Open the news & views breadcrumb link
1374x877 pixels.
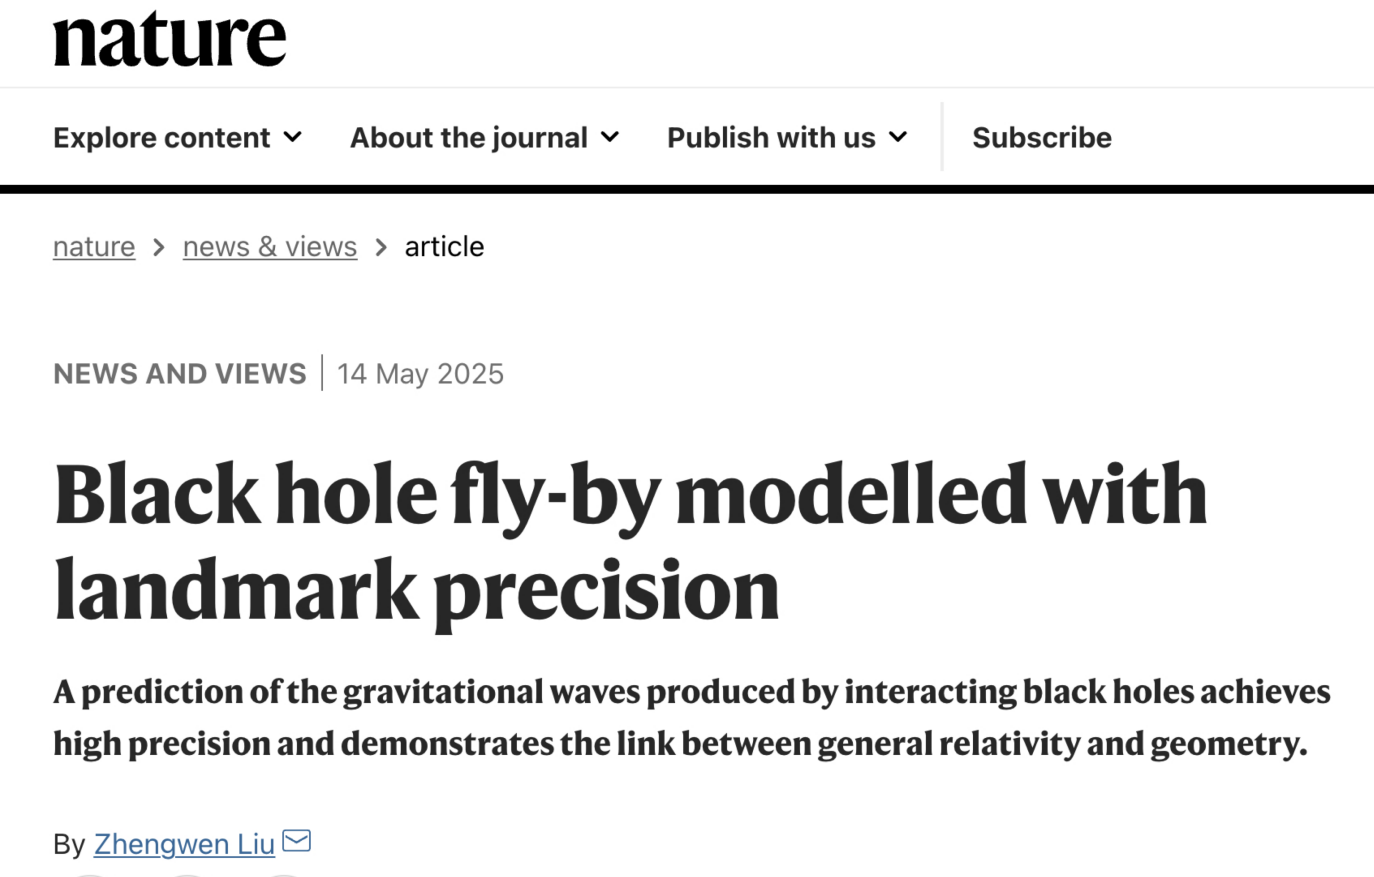click(270, 247)
